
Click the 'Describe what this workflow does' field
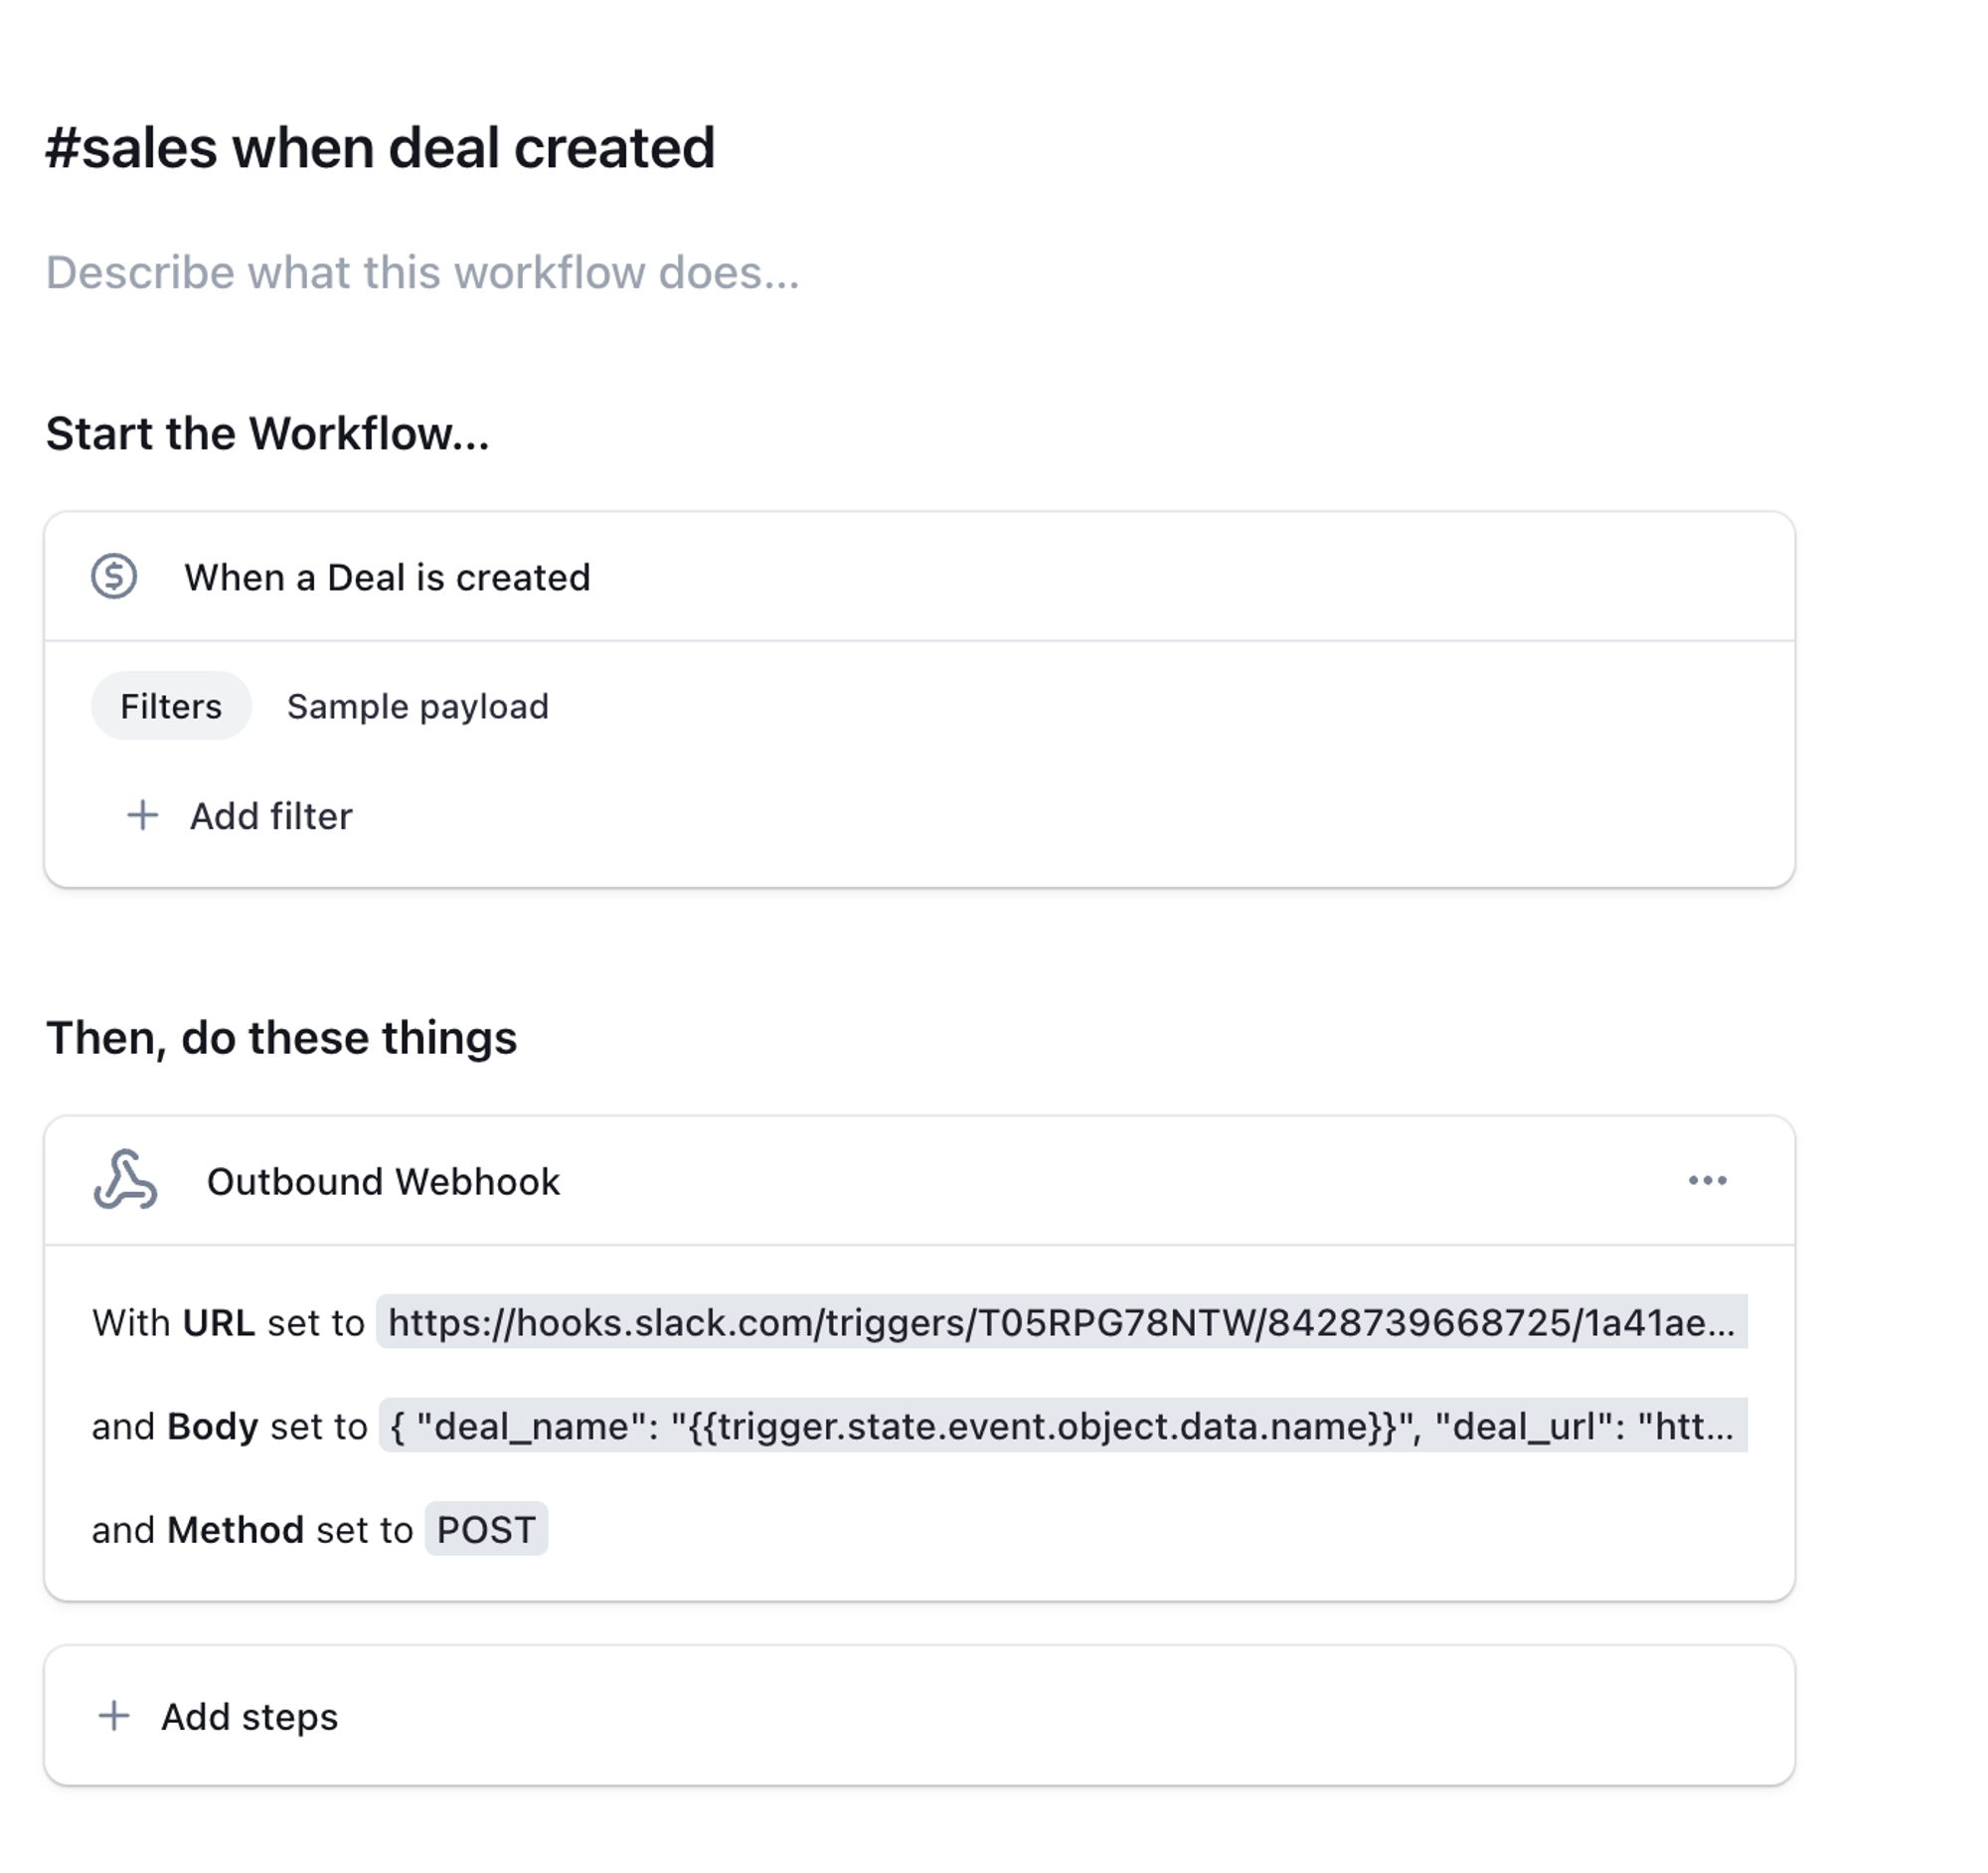(422, 272)
